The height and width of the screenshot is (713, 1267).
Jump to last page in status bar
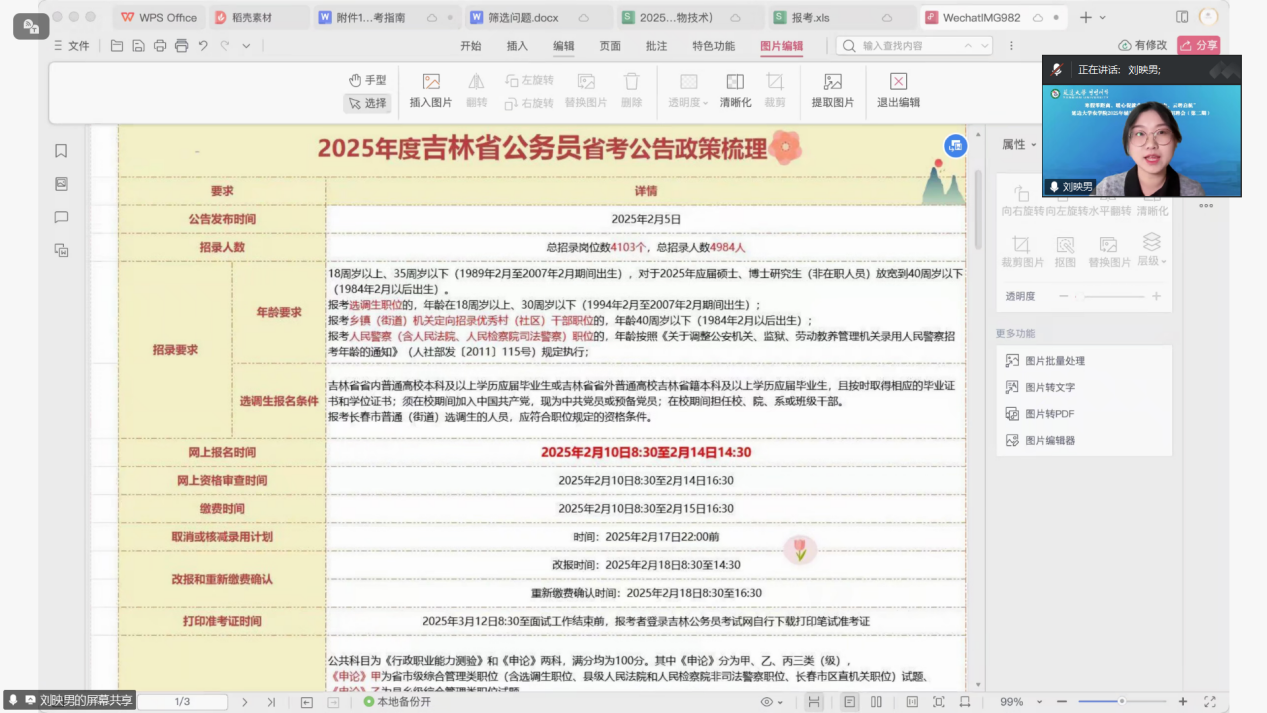(271, 702)
